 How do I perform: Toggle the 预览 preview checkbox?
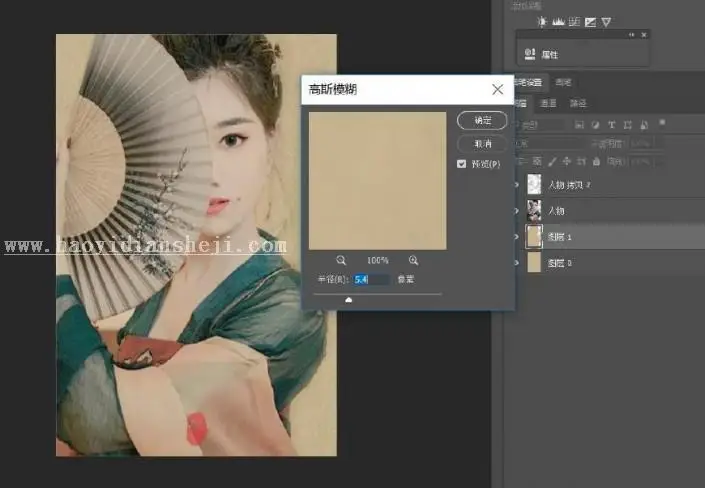[461, 164]
